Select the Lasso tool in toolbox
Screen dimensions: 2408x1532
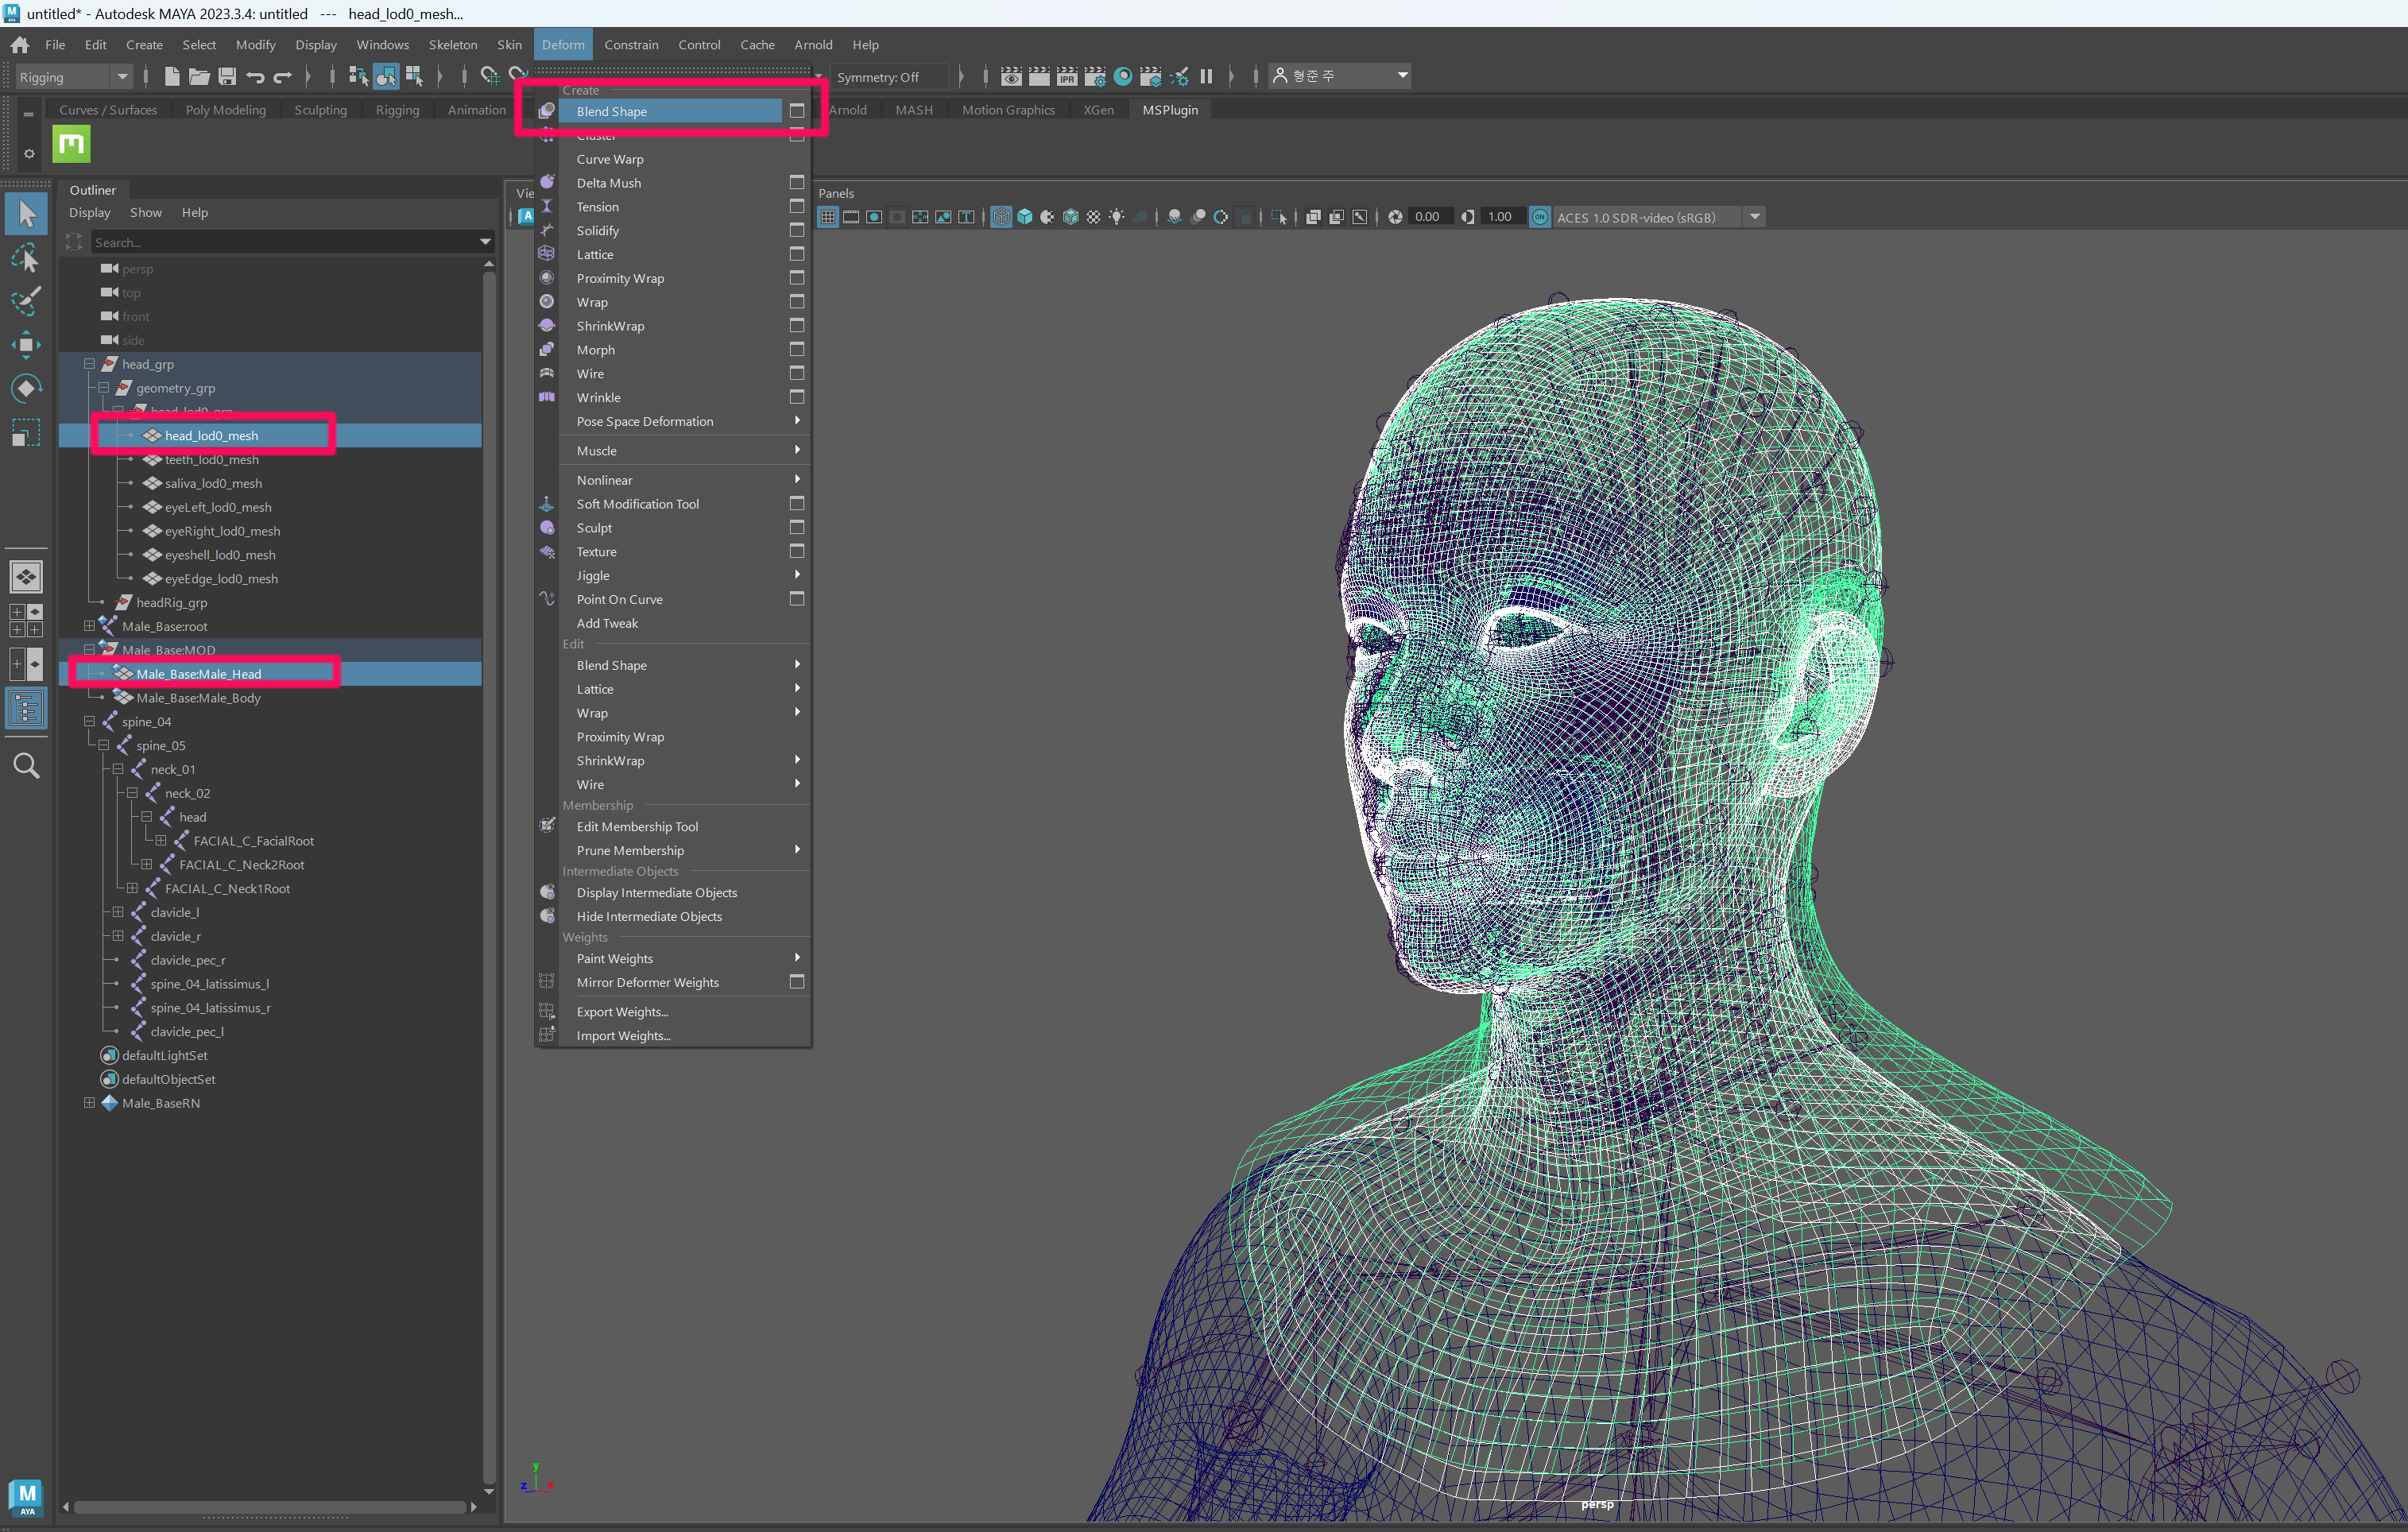(x=26, y=259)
